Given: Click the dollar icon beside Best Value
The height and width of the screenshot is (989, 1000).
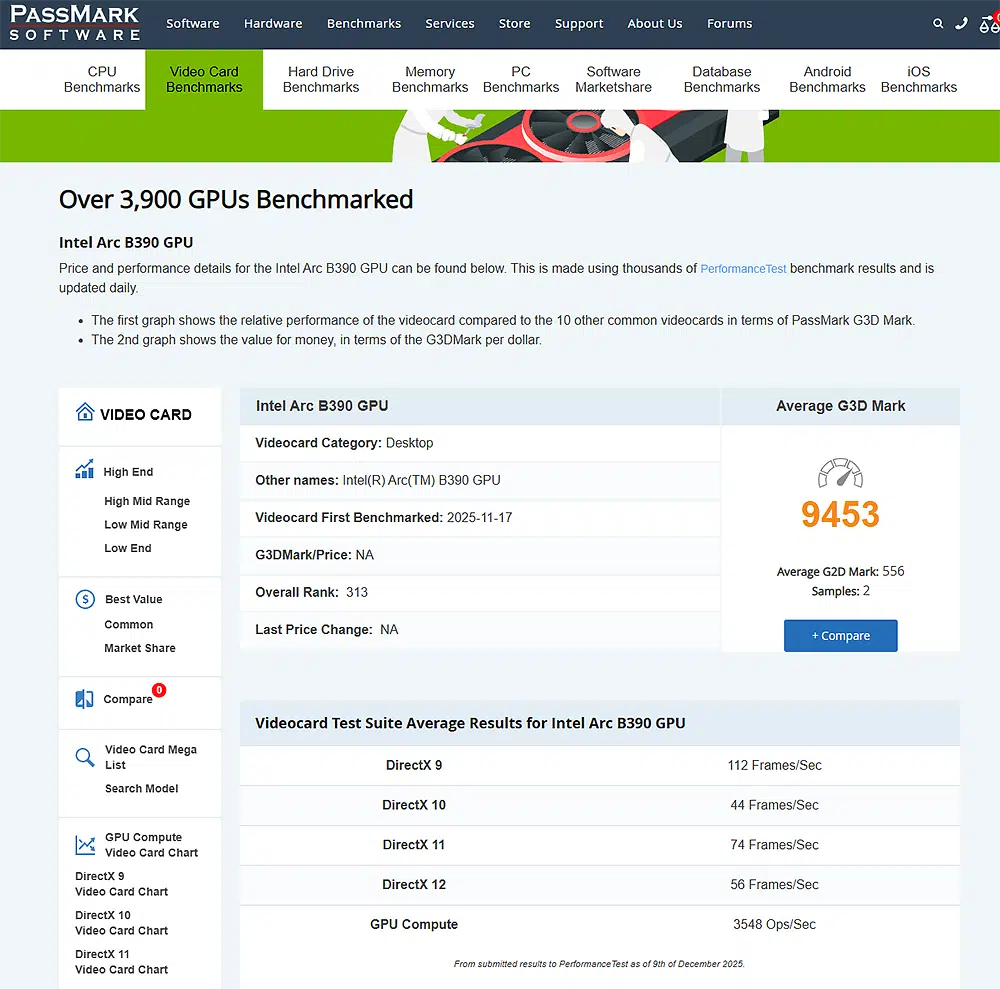Looking at the screenshot, I should (x=85, y=600).
